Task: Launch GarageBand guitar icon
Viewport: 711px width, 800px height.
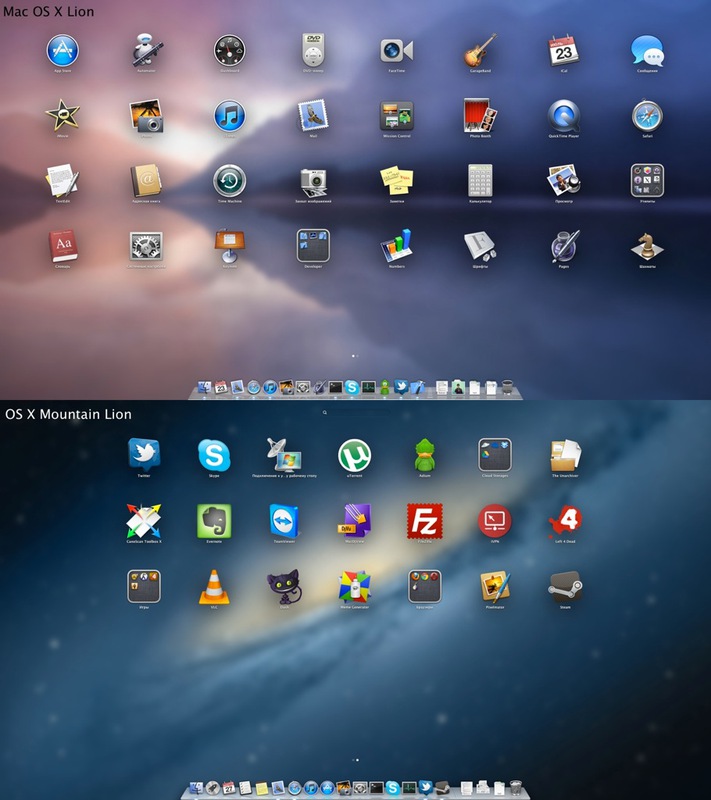Action: point(480,51)
